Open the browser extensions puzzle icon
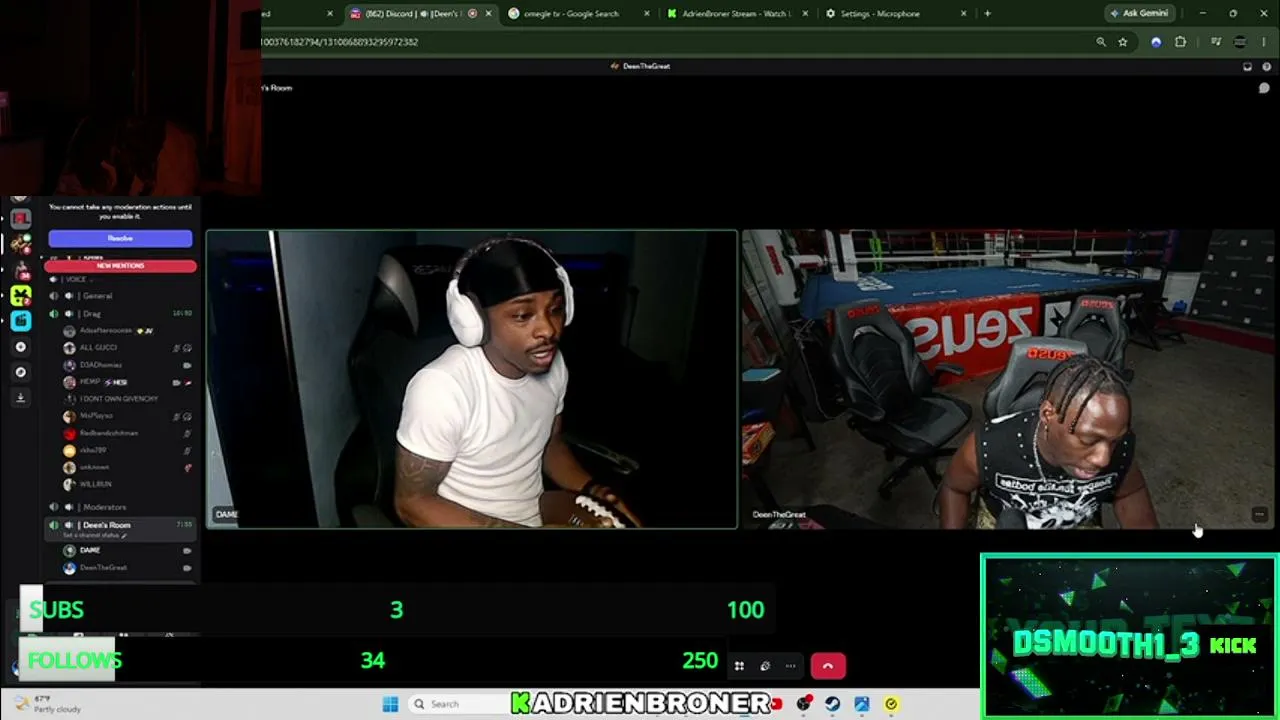Viewport: 1280px width, 720px height. pos(1181,42)
